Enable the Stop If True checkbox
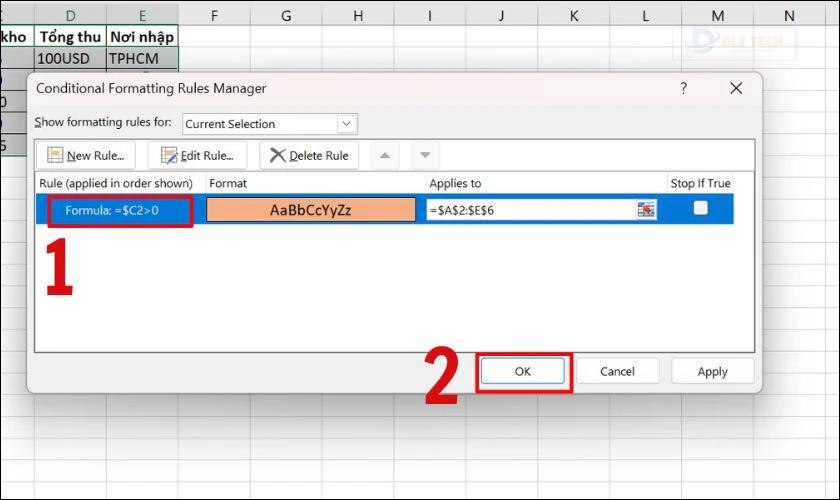 click(x=701, y=207)
